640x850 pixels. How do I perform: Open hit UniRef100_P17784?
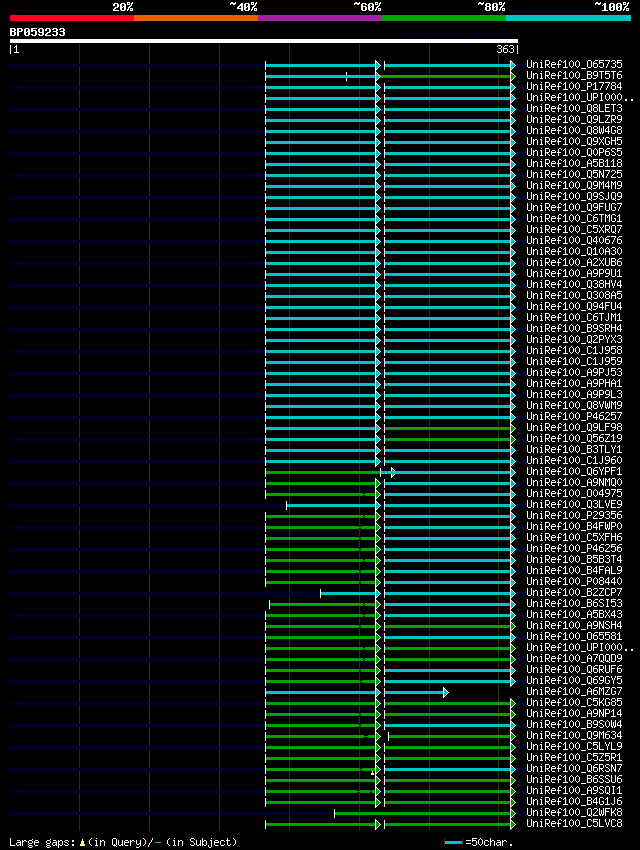click(x=574, y=87)
